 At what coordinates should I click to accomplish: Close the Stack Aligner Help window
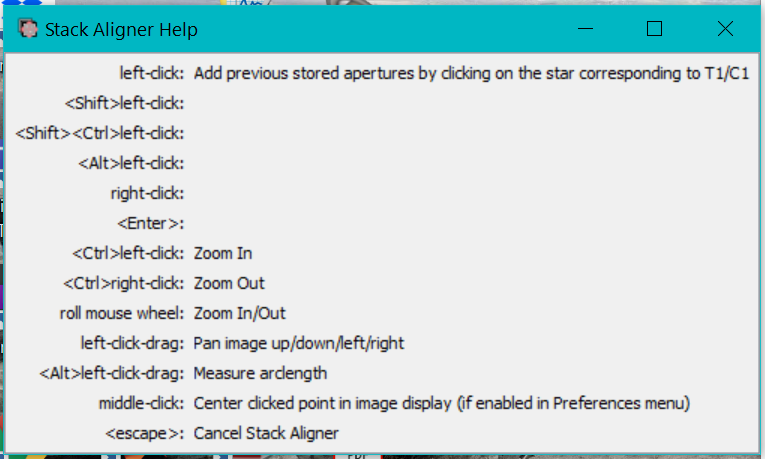pos(725,30)
